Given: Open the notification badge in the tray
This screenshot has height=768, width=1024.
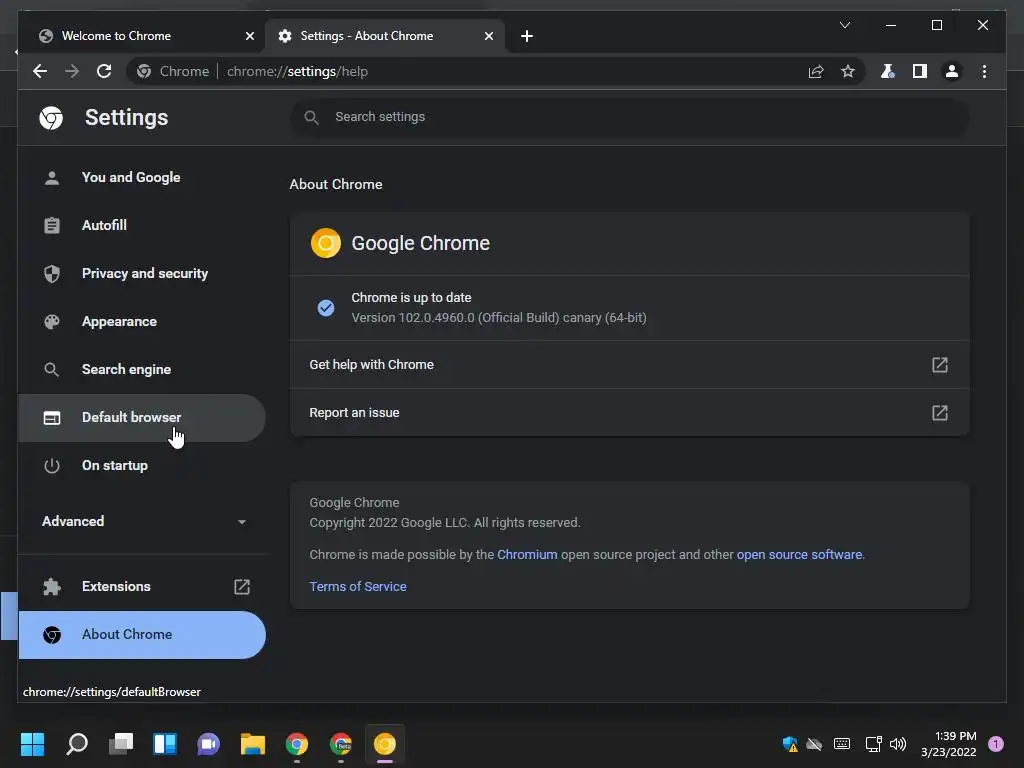Looking at the screenshot, I should [996, 744].
